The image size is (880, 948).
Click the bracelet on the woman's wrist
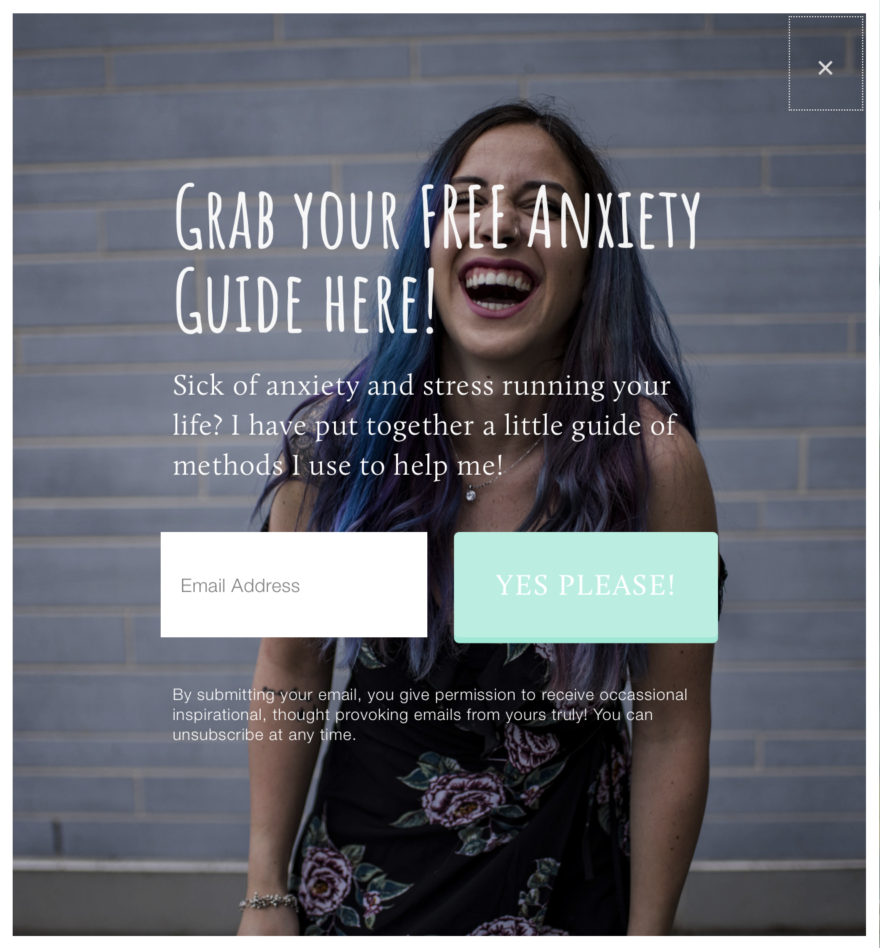[269, 901]
